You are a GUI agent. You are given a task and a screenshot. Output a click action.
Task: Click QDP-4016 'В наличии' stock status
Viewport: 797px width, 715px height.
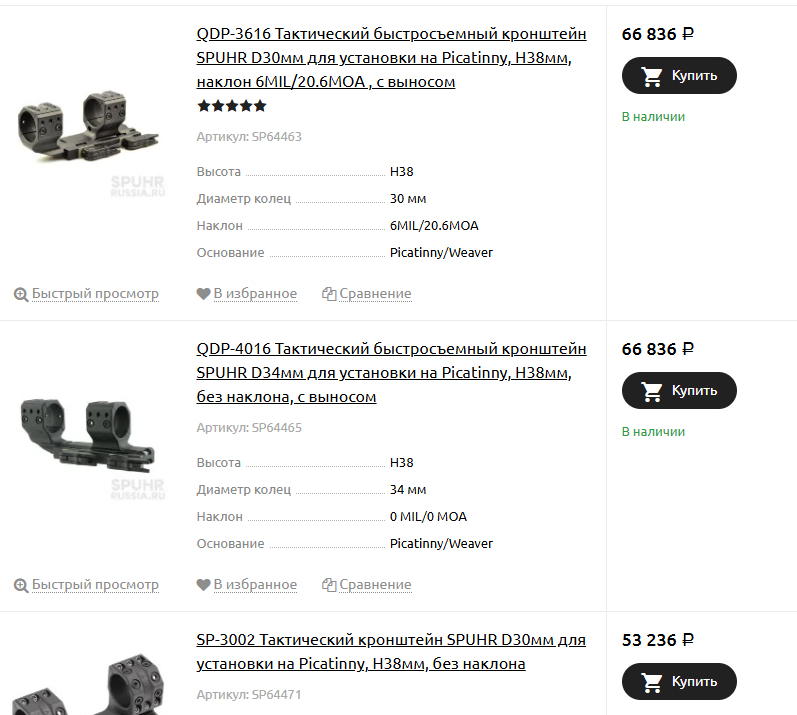pyautogui.click(x=653, y=432)
